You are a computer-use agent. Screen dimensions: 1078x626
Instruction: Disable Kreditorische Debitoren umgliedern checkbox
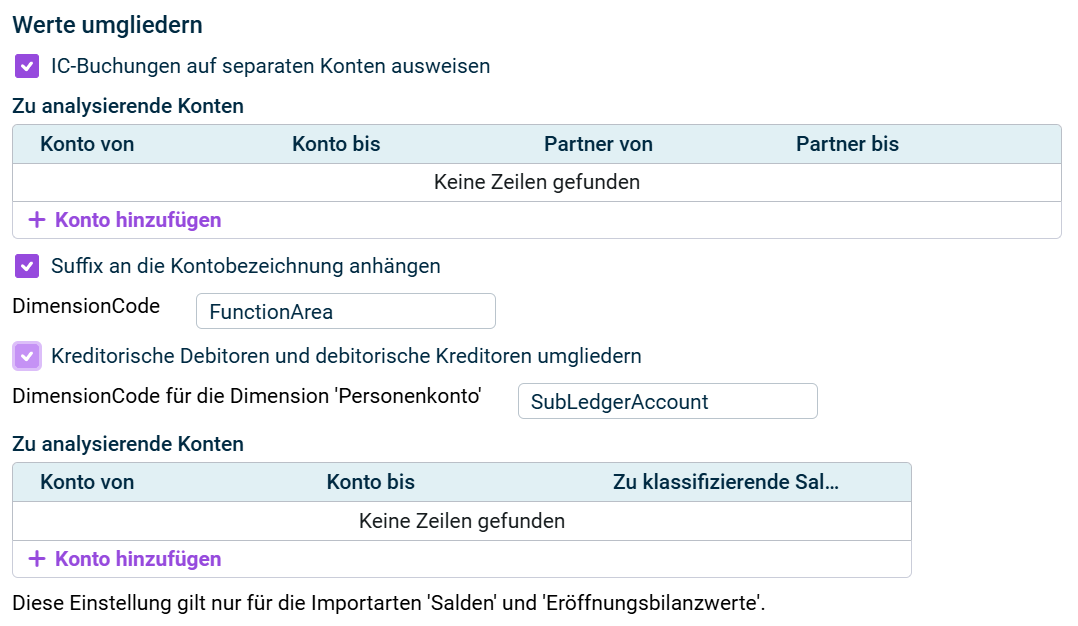pos(27,356)
